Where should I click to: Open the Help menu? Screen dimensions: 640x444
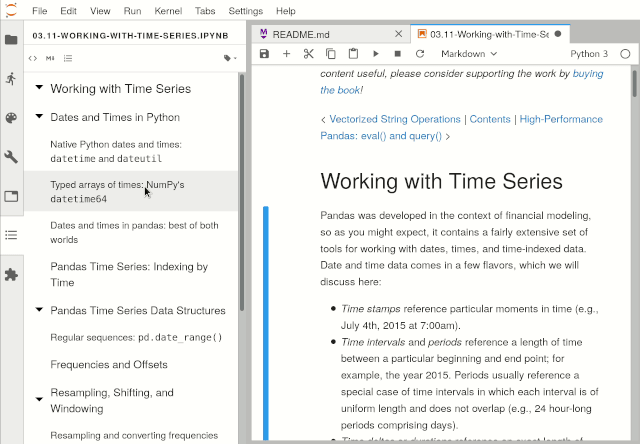click(285, 11)
